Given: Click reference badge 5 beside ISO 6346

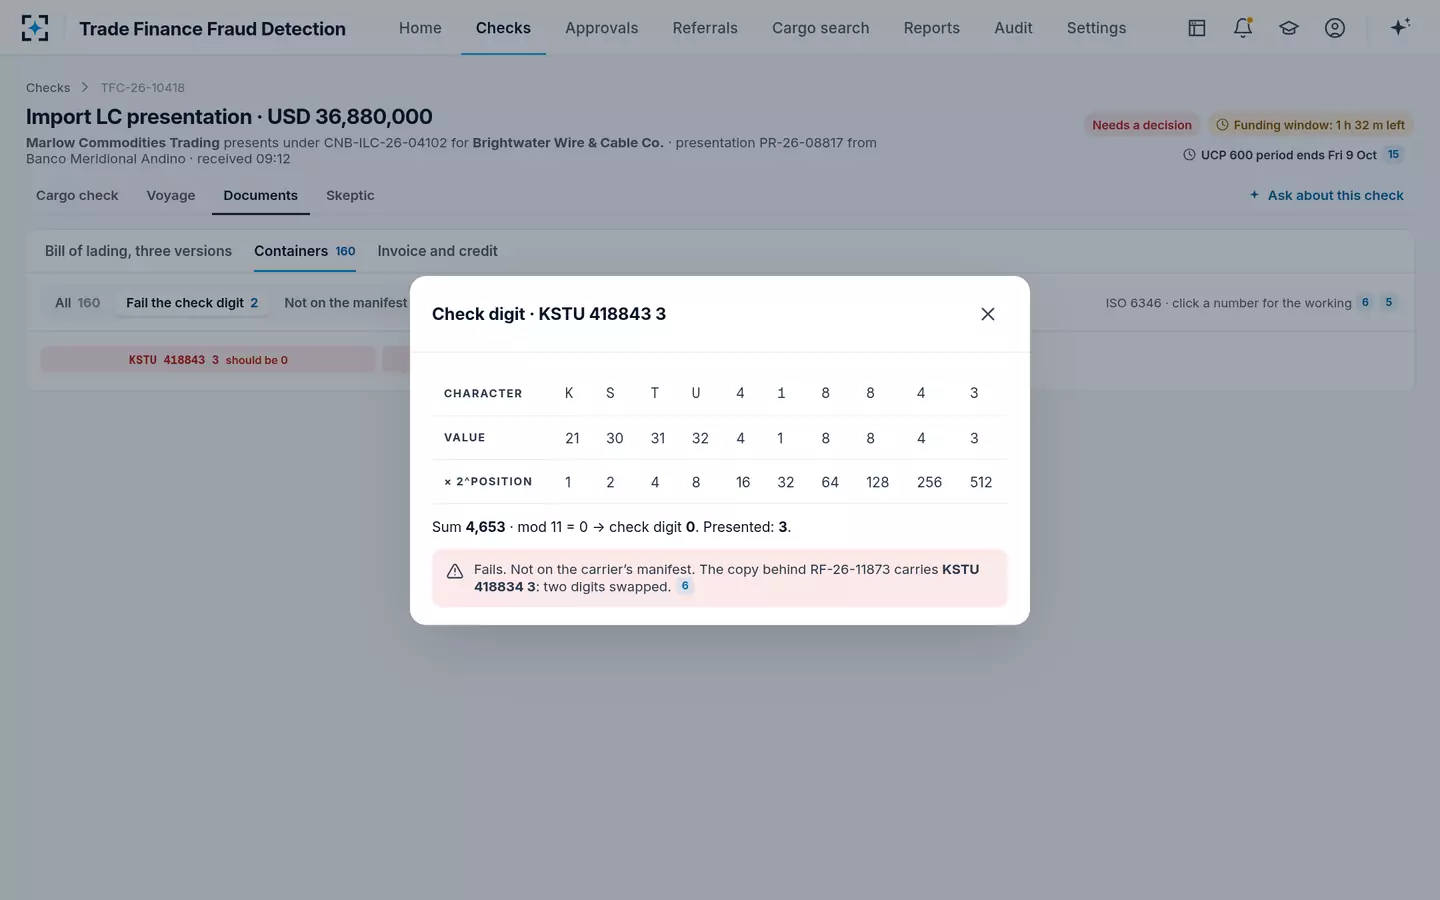Looking at the screenshot, I should pos(1388,302).
